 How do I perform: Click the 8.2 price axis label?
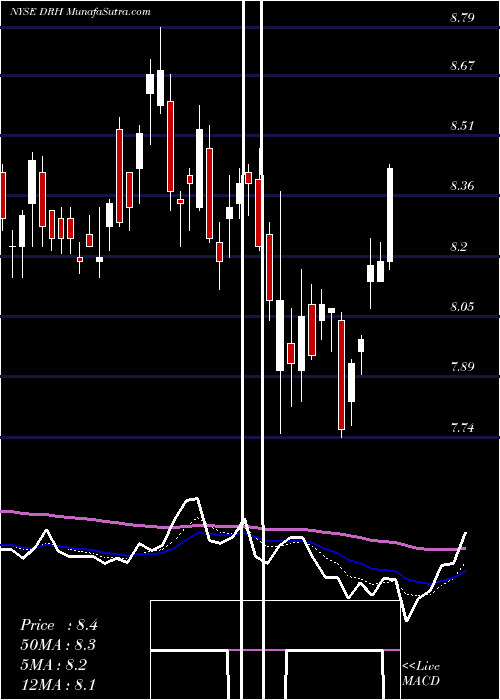pyautogui.click(x=458, y=246)
